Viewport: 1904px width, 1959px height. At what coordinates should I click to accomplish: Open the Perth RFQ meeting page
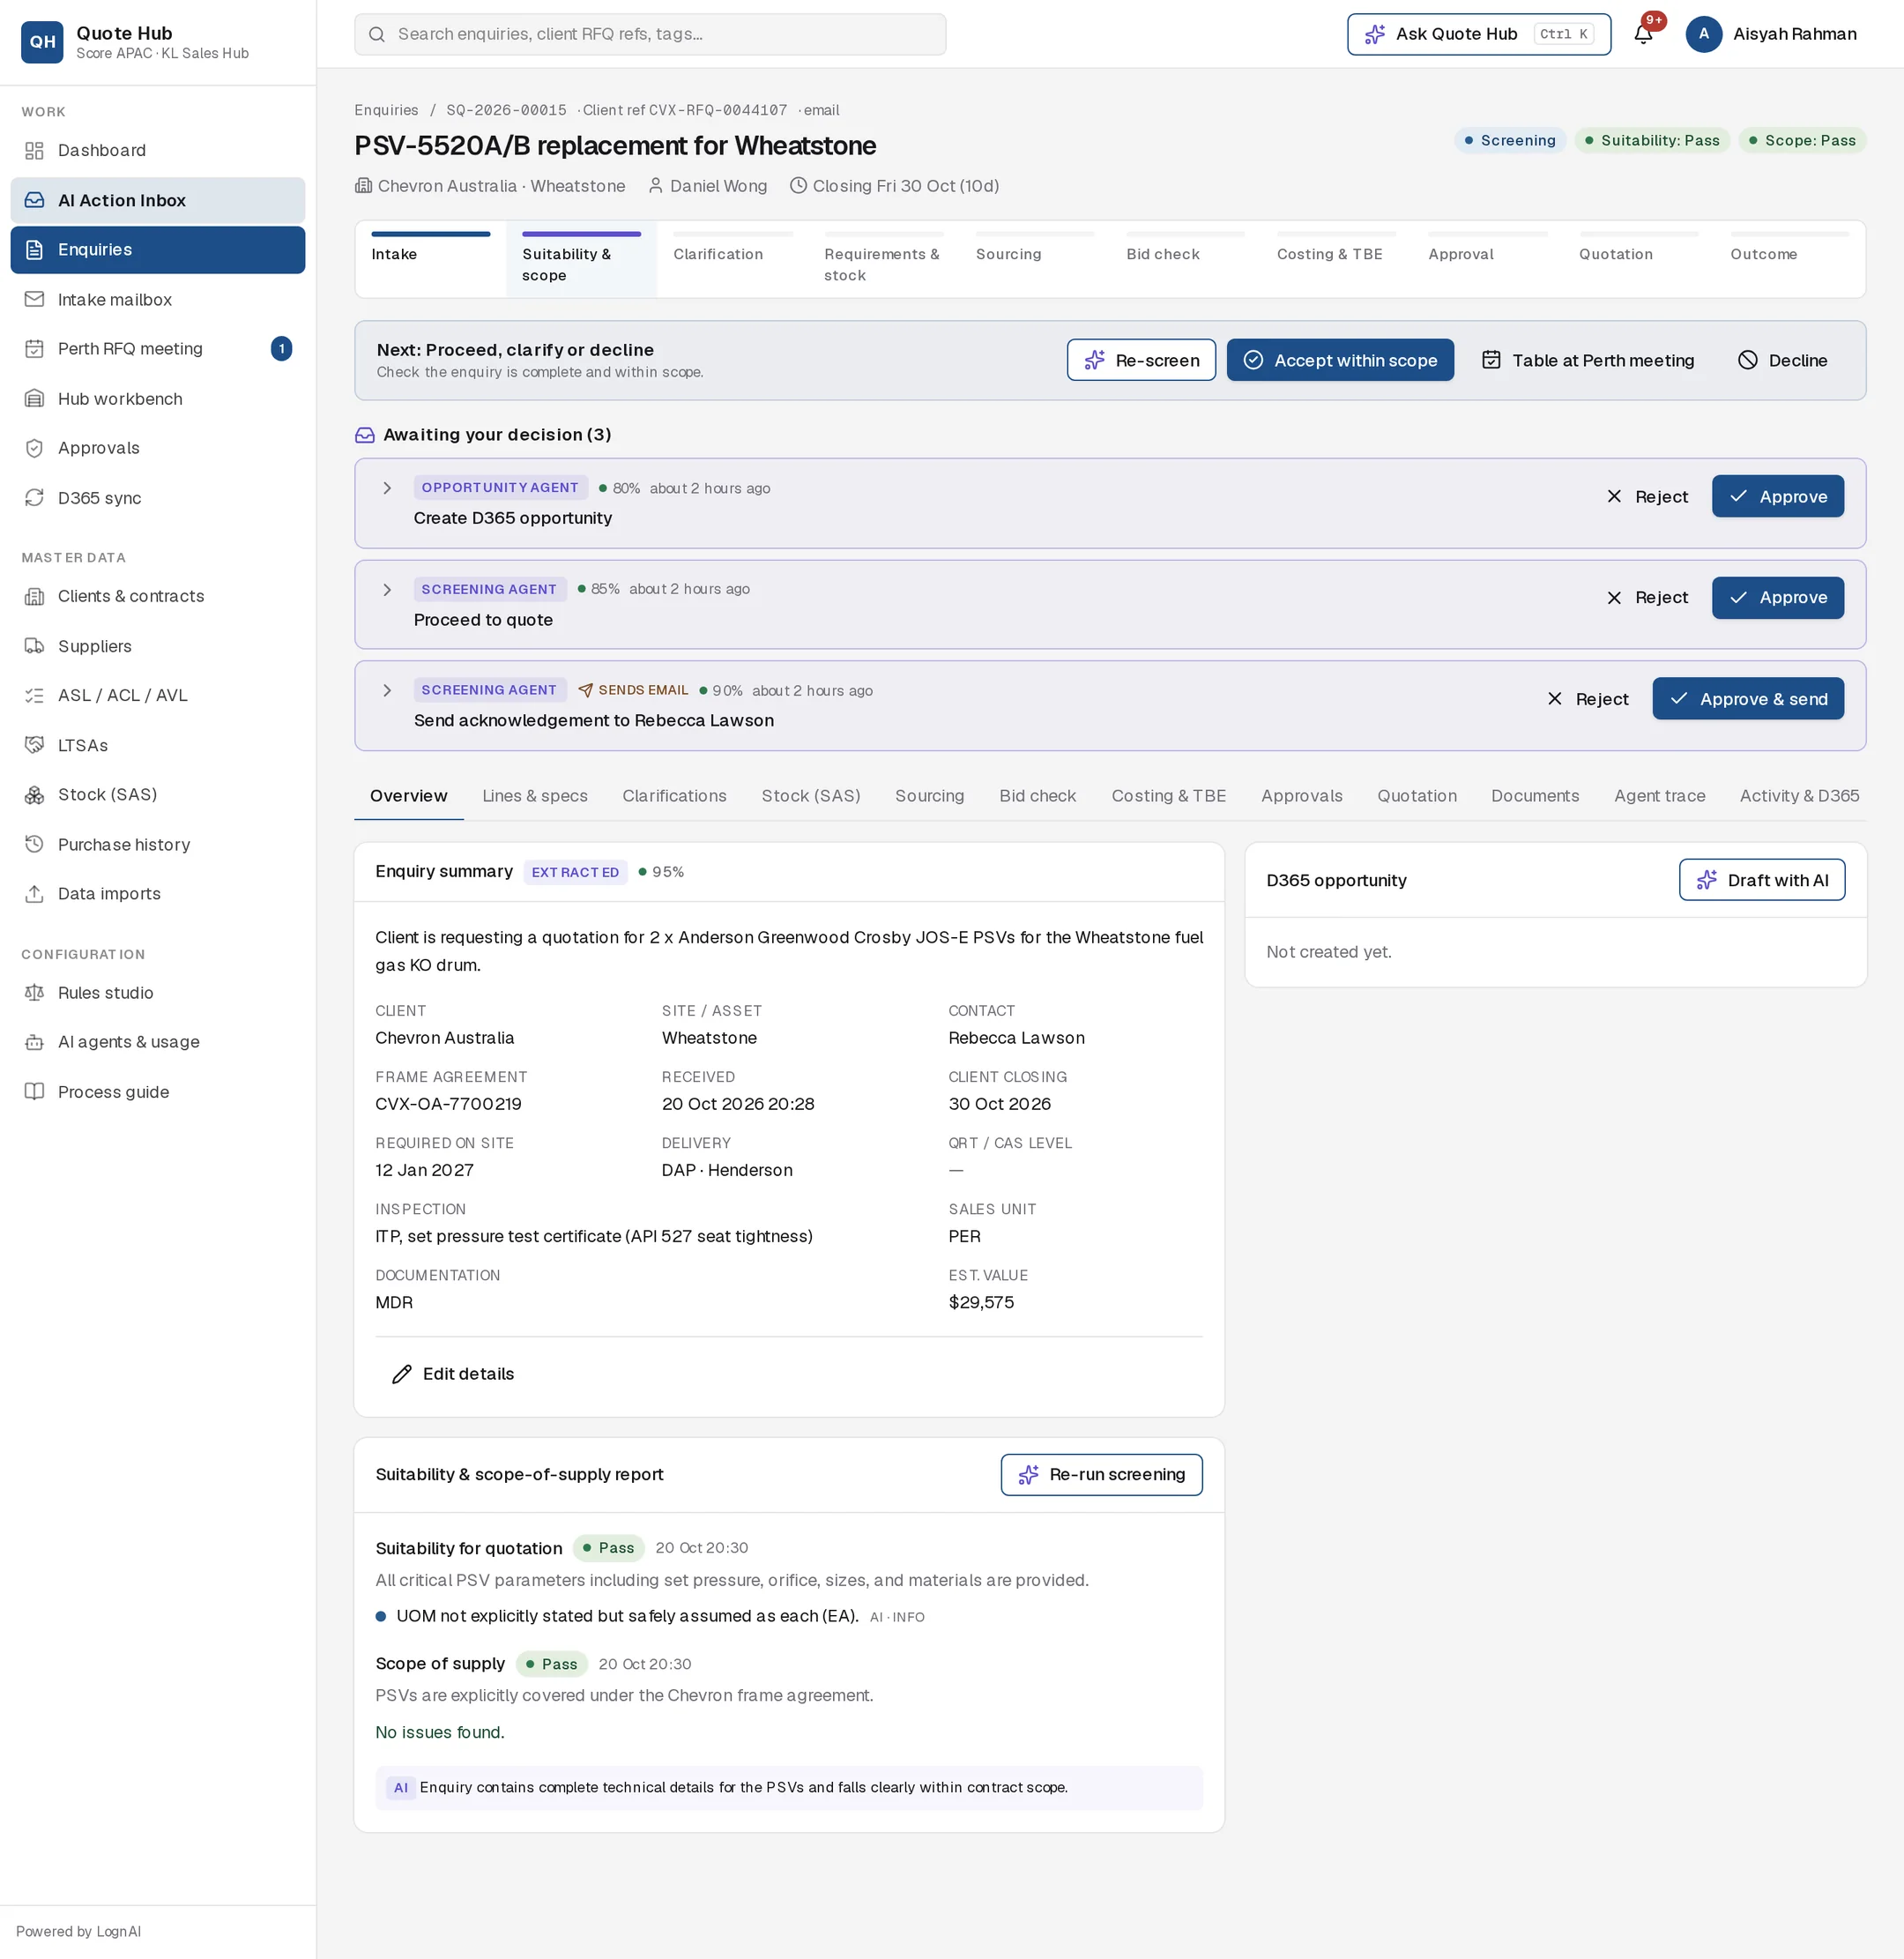[x=158, y=348]
